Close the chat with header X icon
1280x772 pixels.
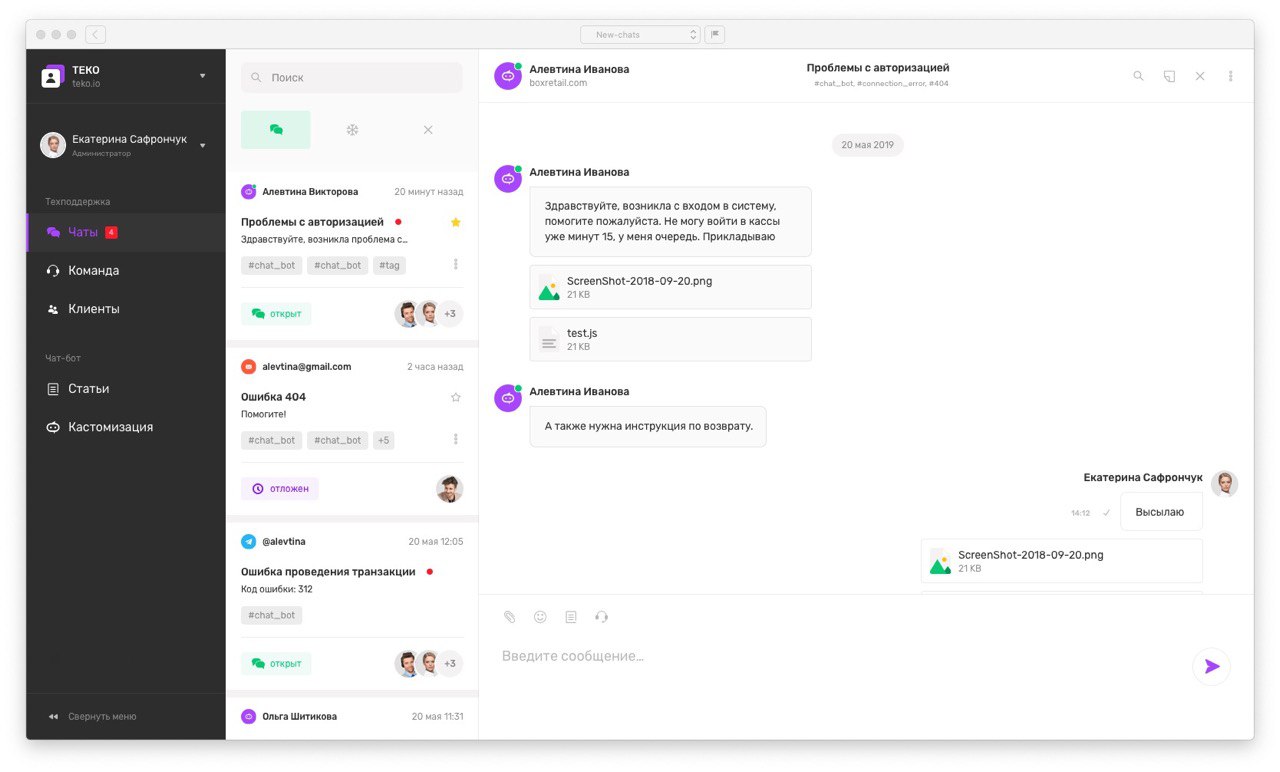(x=1200, y=76)
